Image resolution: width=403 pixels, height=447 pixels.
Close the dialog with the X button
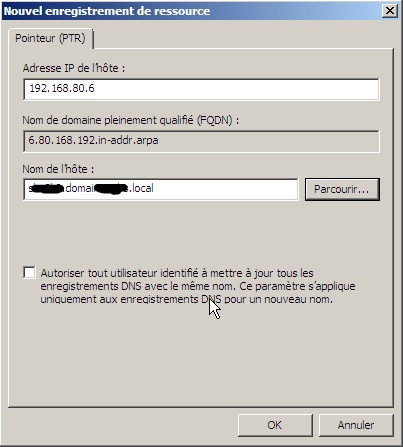click(390, 11)
